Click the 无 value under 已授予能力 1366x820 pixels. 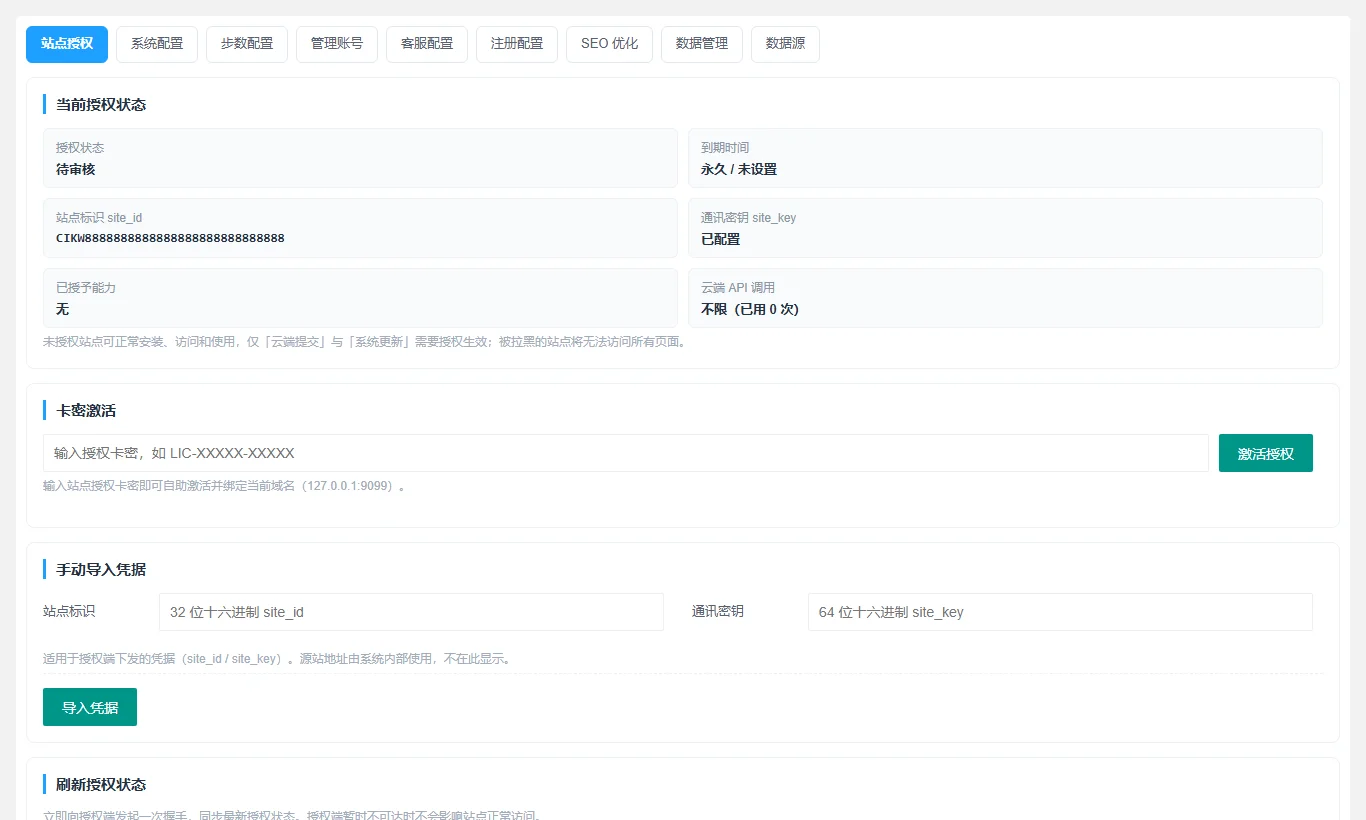click(62, 309)
